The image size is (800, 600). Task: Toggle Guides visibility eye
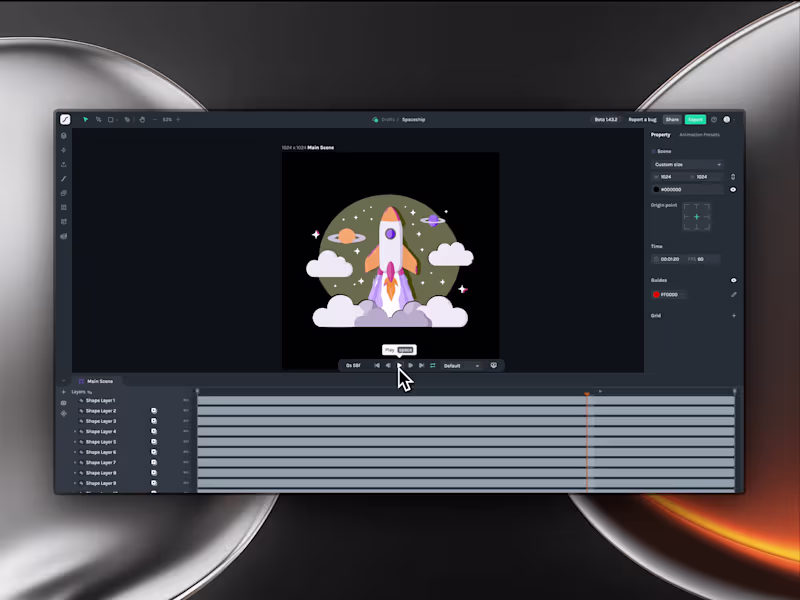[734, 280]
